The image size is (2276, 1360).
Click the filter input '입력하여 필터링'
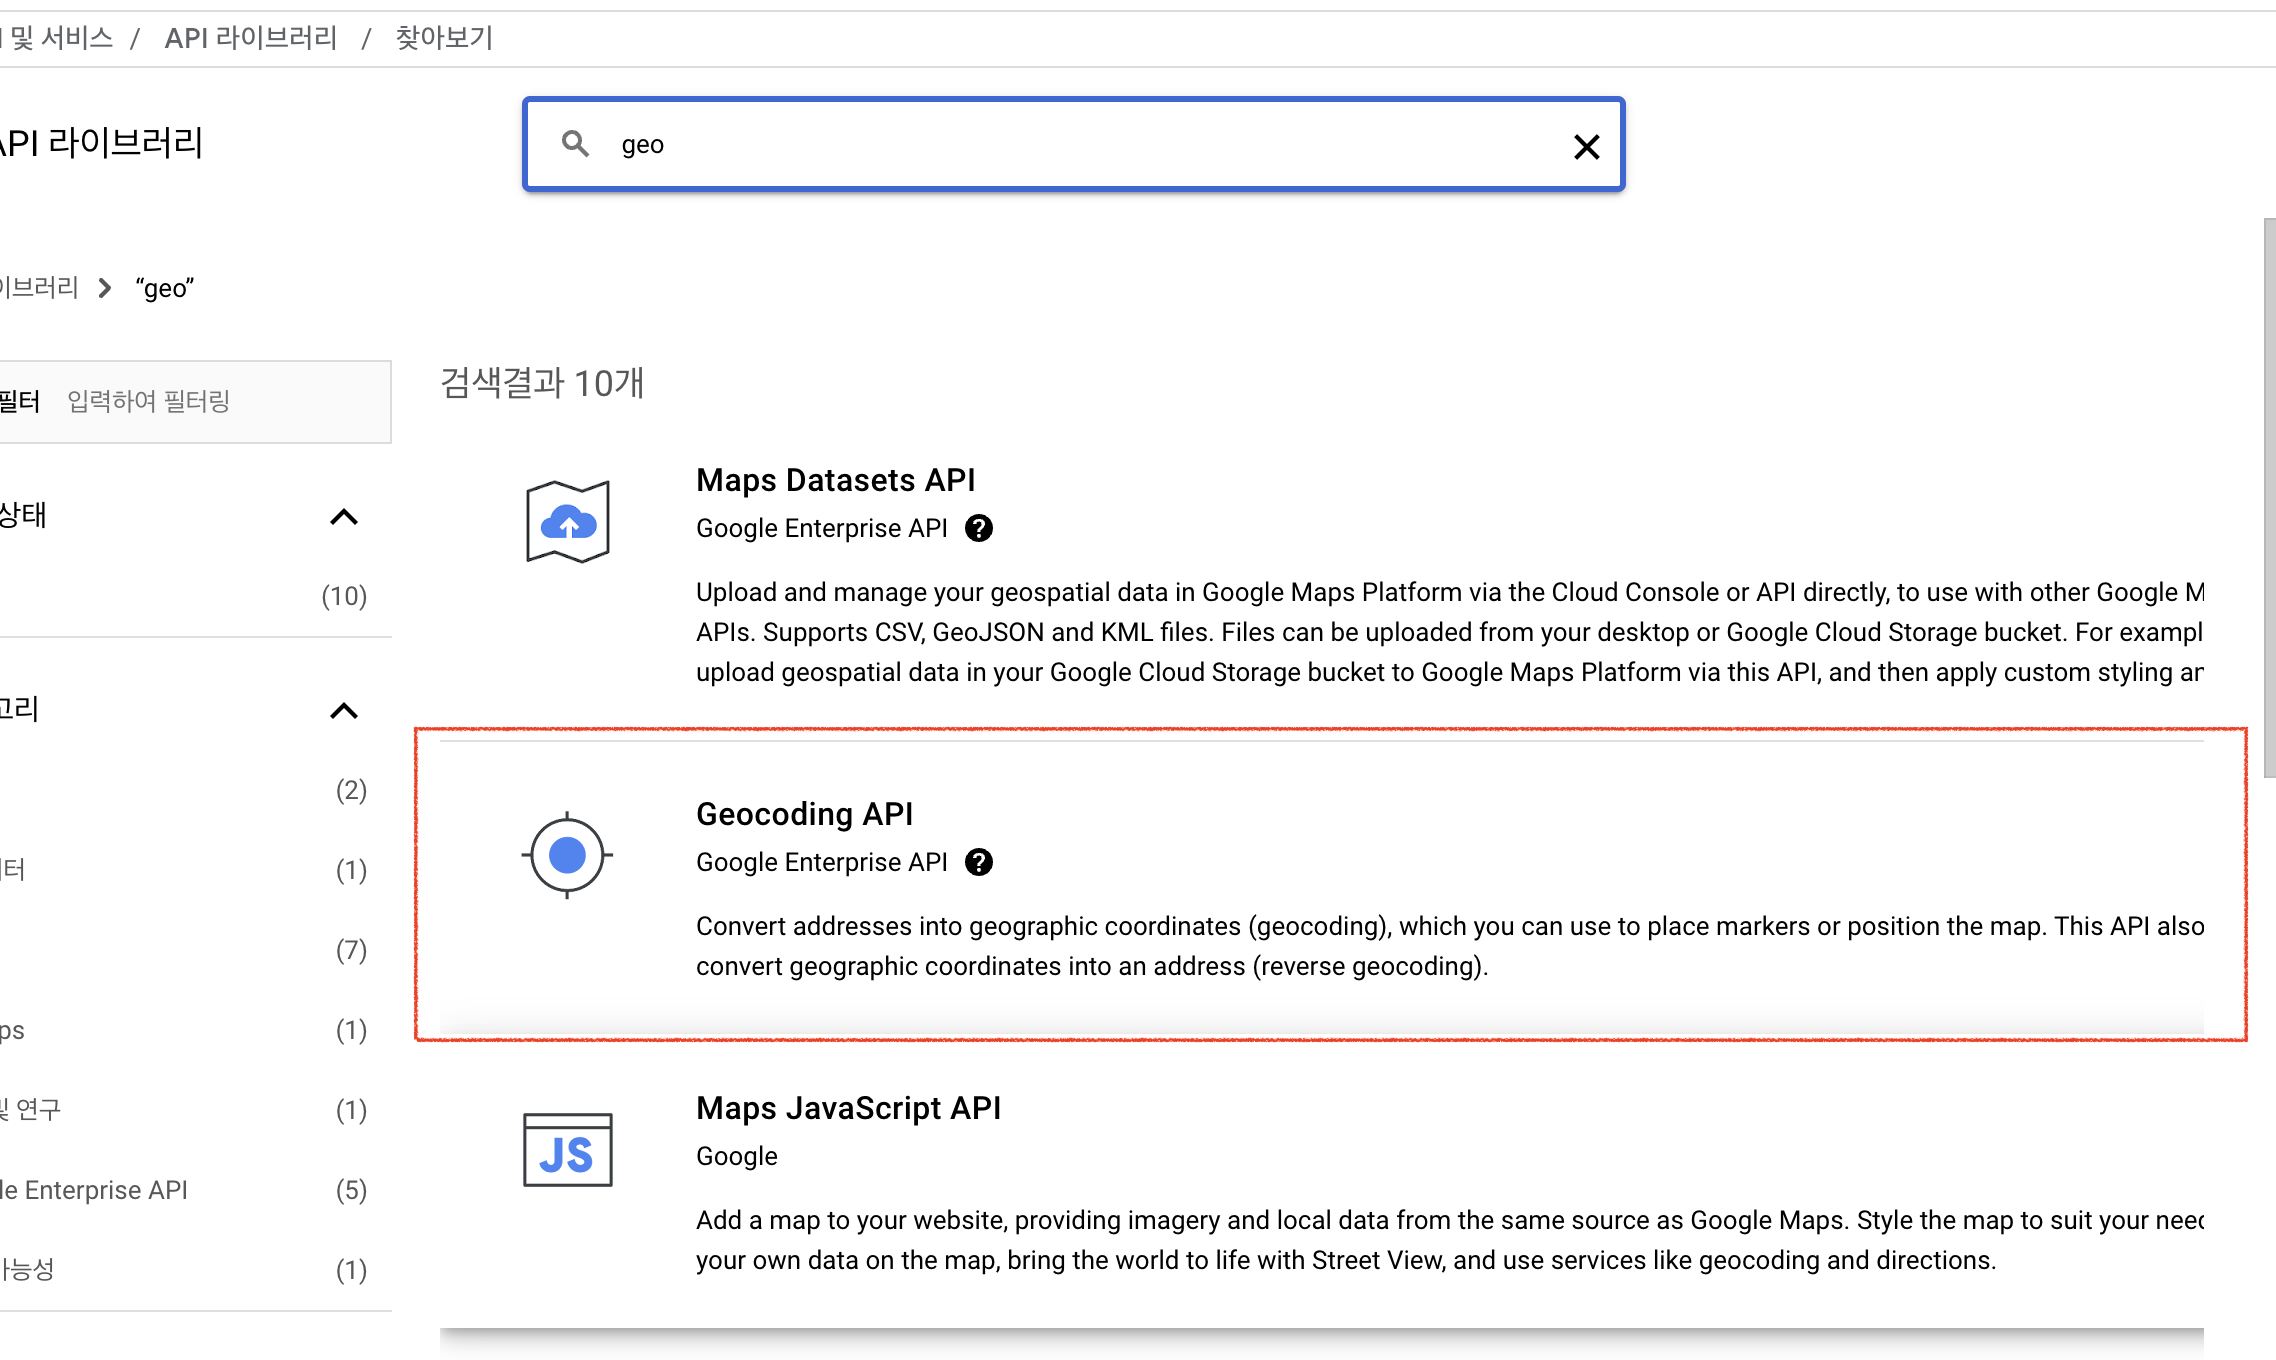pyautogui.click(x=195, y=402)
